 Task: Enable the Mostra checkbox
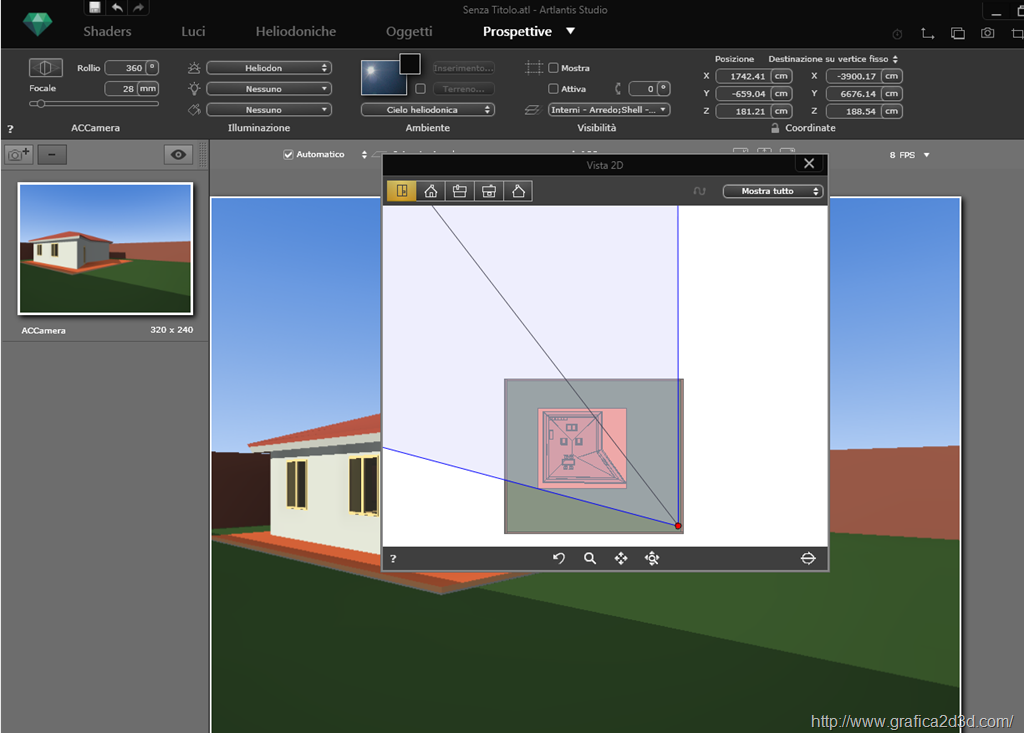[x=554, y=68]
